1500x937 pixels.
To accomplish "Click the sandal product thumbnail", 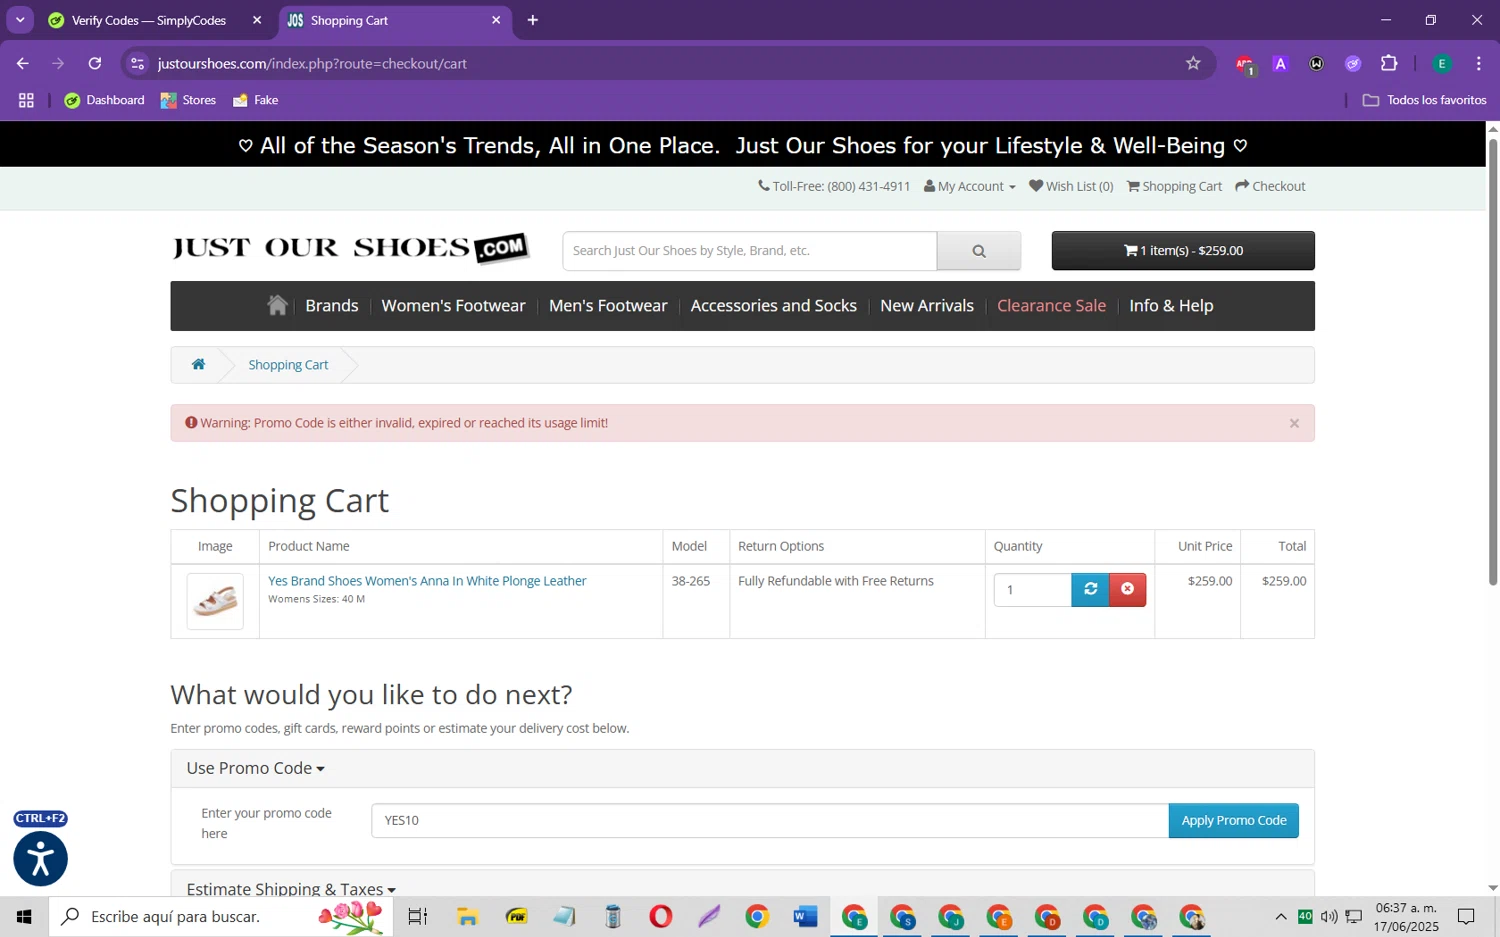I will pos(215,601).
